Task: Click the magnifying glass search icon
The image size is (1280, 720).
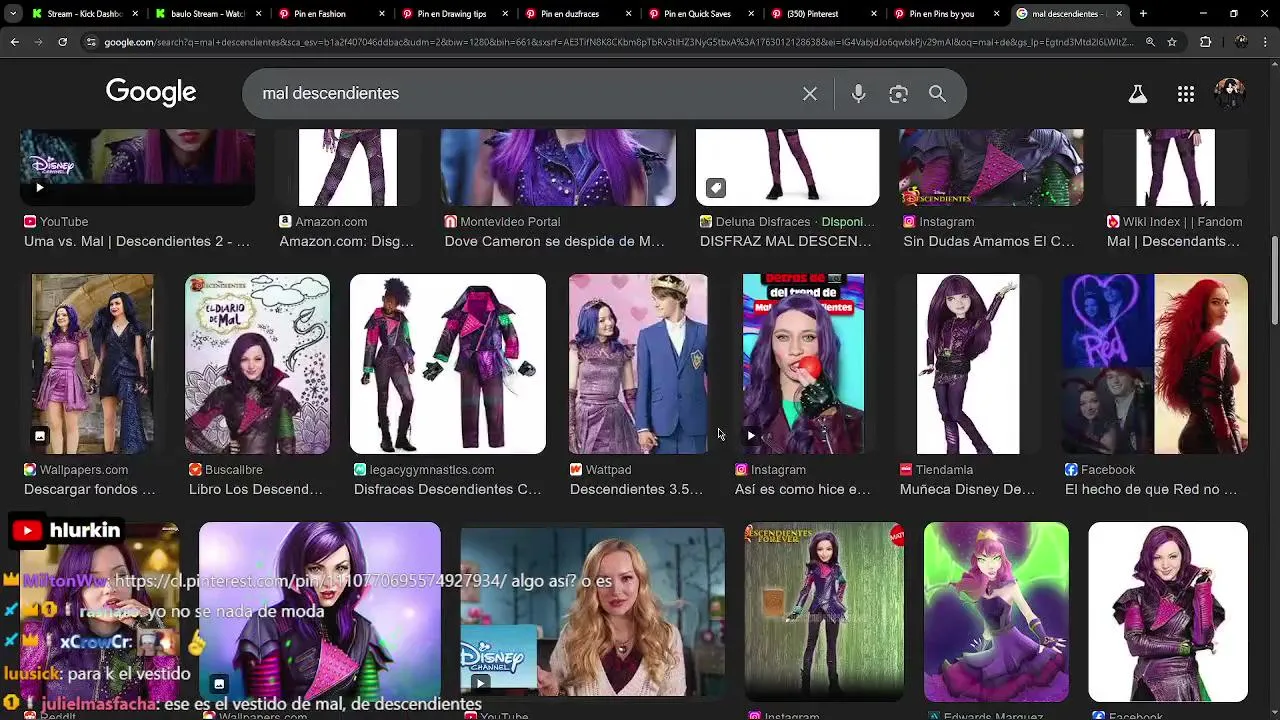Action: point(937,93)
